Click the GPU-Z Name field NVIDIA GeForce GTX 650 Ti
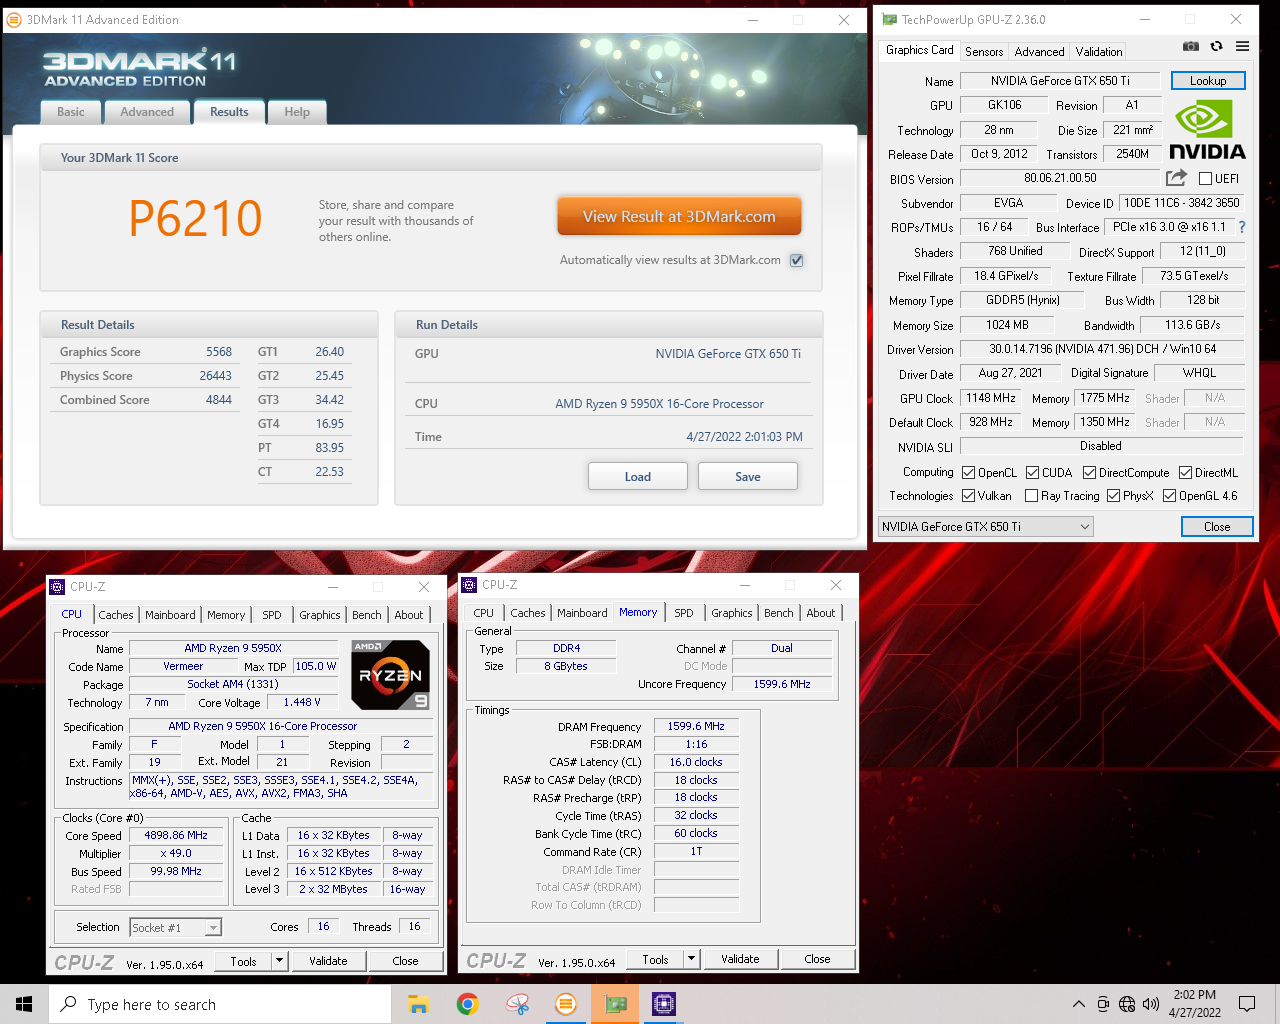1280x1024 pixels. [1060, 81]
